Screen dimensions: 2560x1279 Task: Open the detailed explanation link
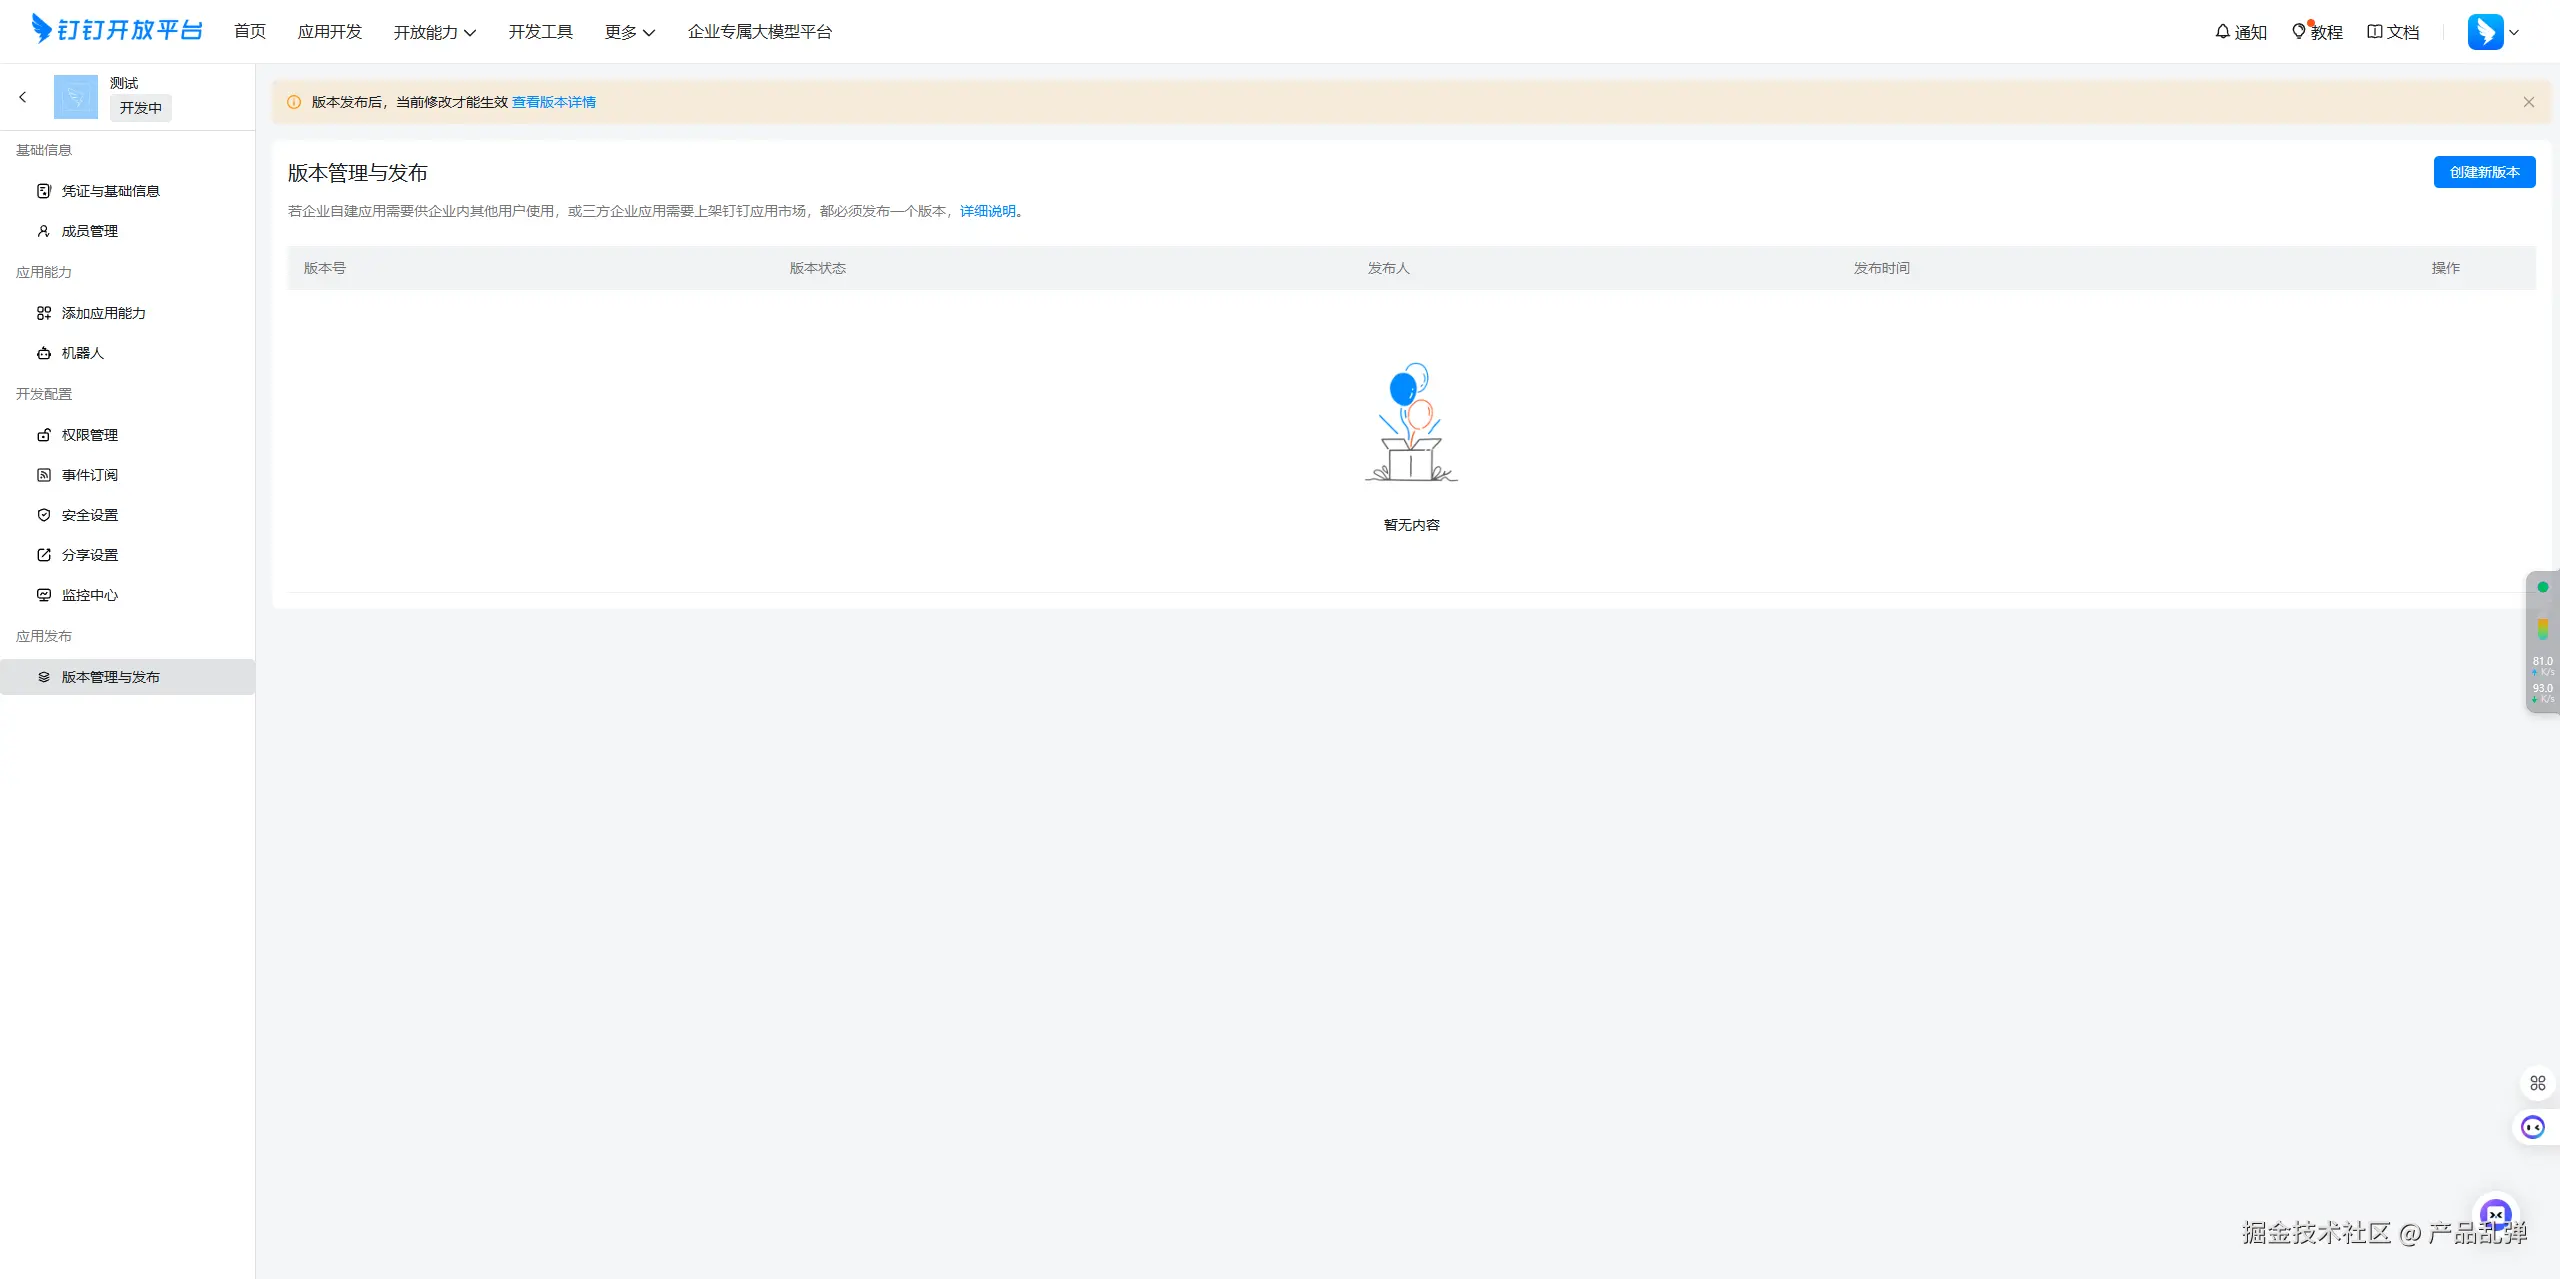click(987, 211)
